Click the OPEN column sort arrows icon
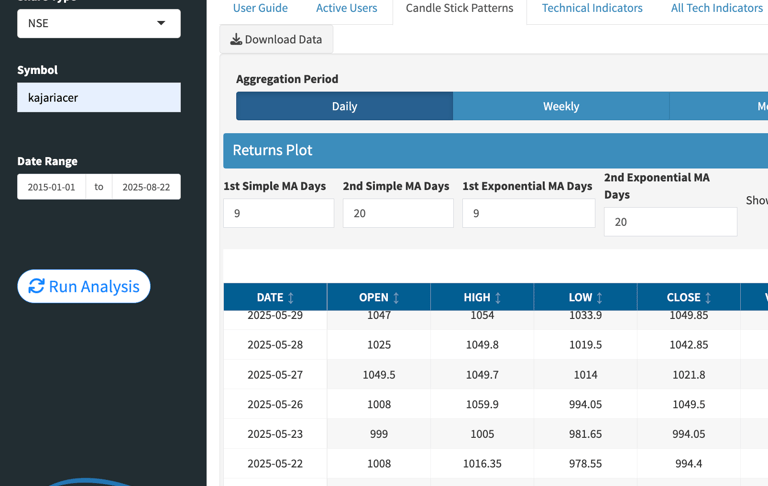The image size is (768, 486). 396,298
